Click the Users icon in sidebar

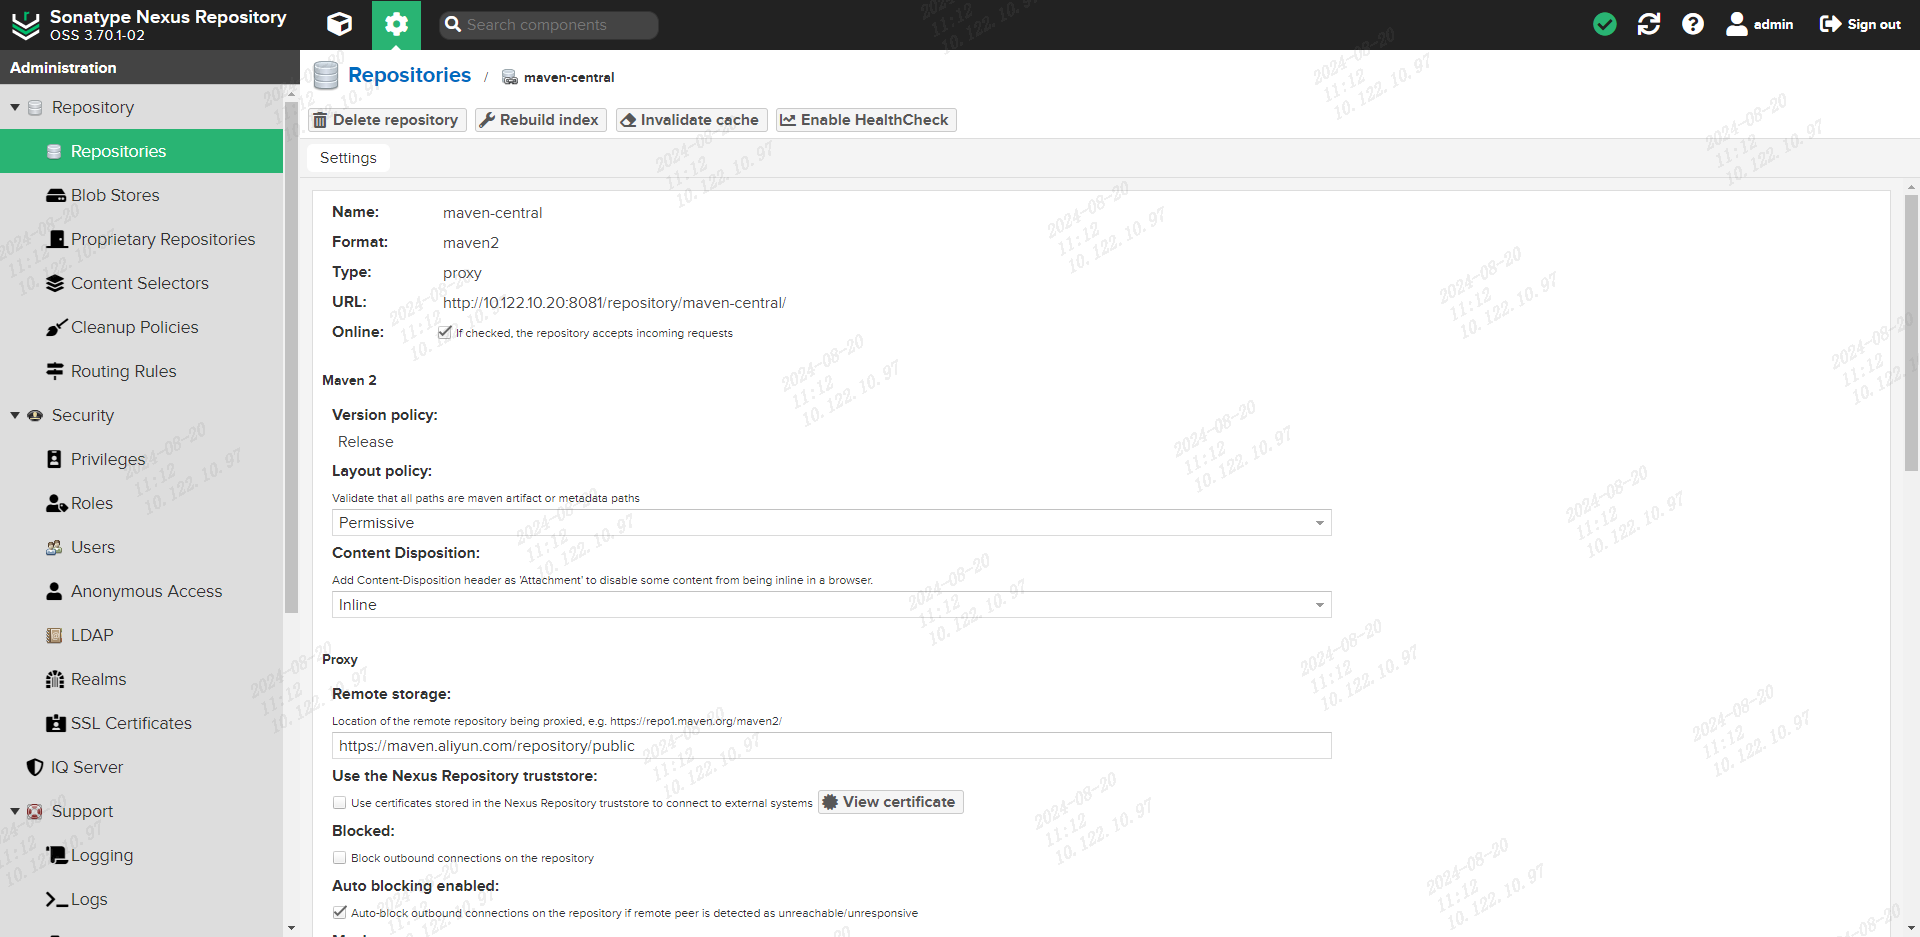(x=55, y=547)
